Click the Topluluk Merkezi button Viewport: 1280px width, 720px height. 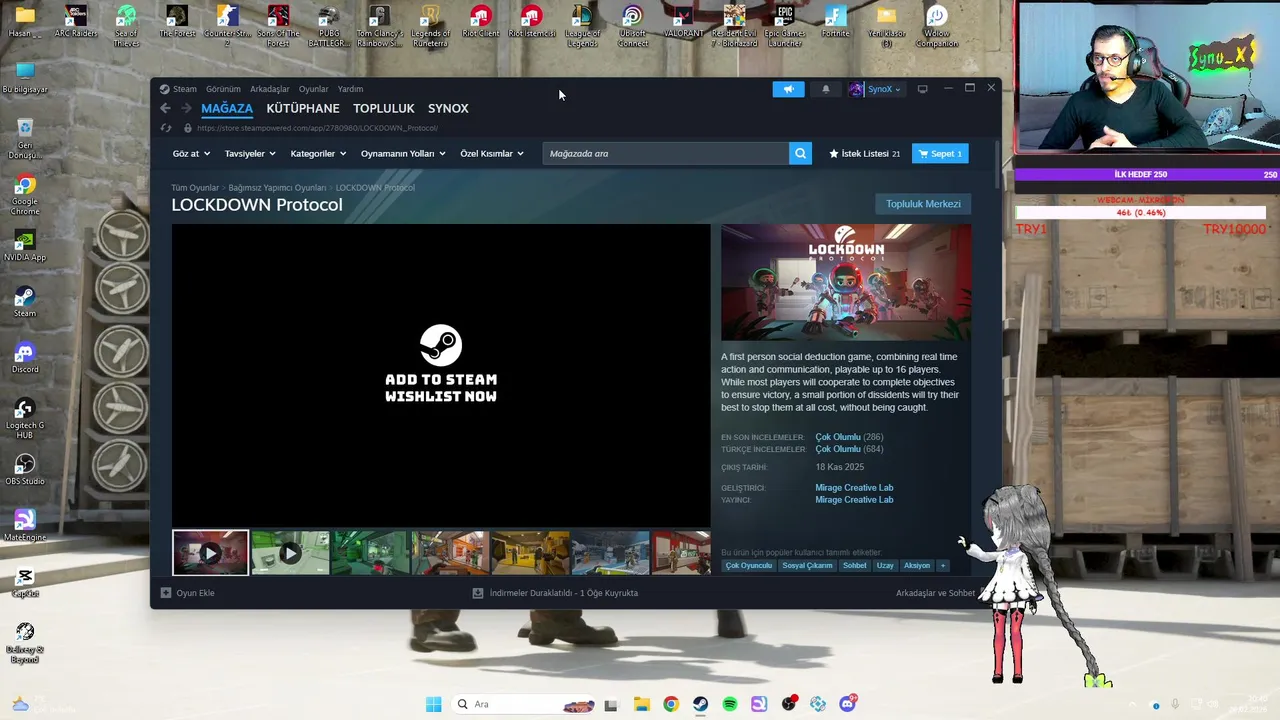(x=923, y=204)
